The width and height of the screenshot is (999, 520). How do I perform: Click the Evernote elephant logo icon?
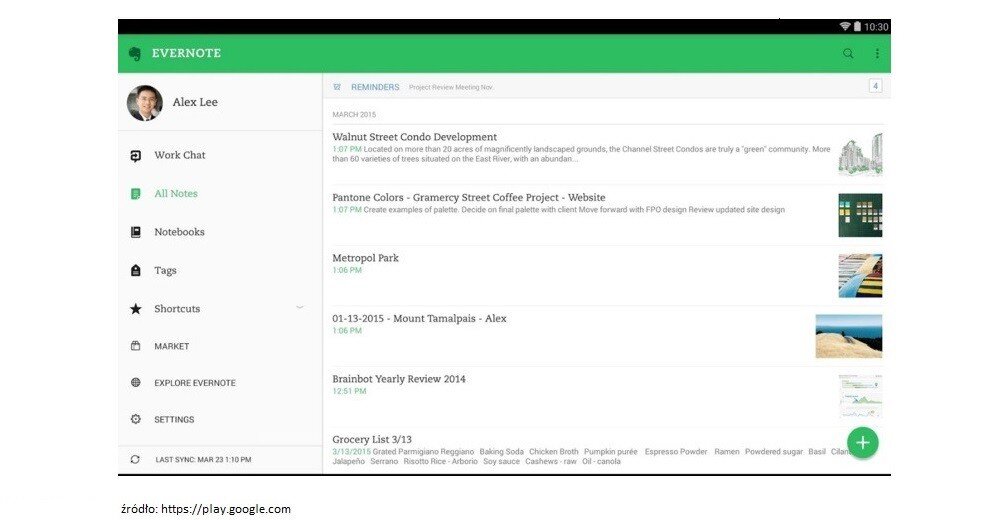(134, 54)
